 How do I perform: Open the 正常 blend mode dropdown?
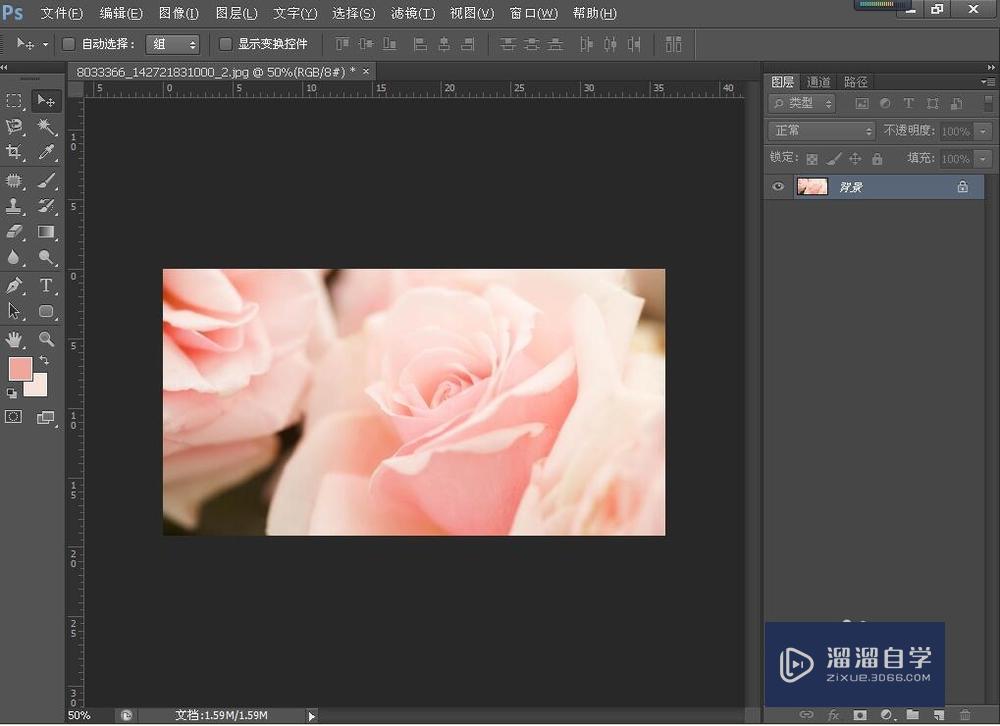[821, 131]
